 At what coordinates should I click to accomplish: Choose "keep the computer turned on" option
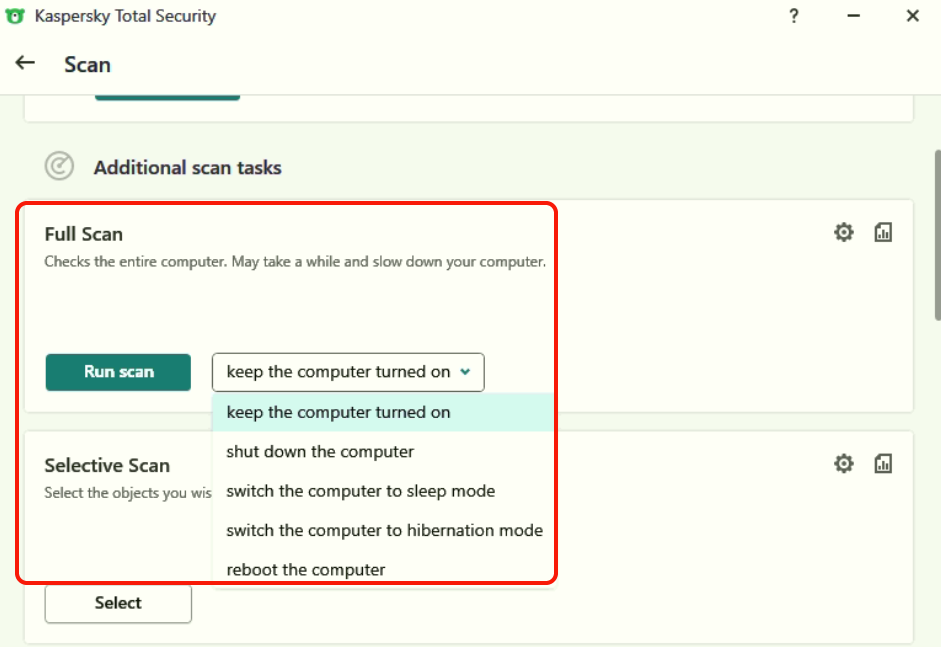338,412
